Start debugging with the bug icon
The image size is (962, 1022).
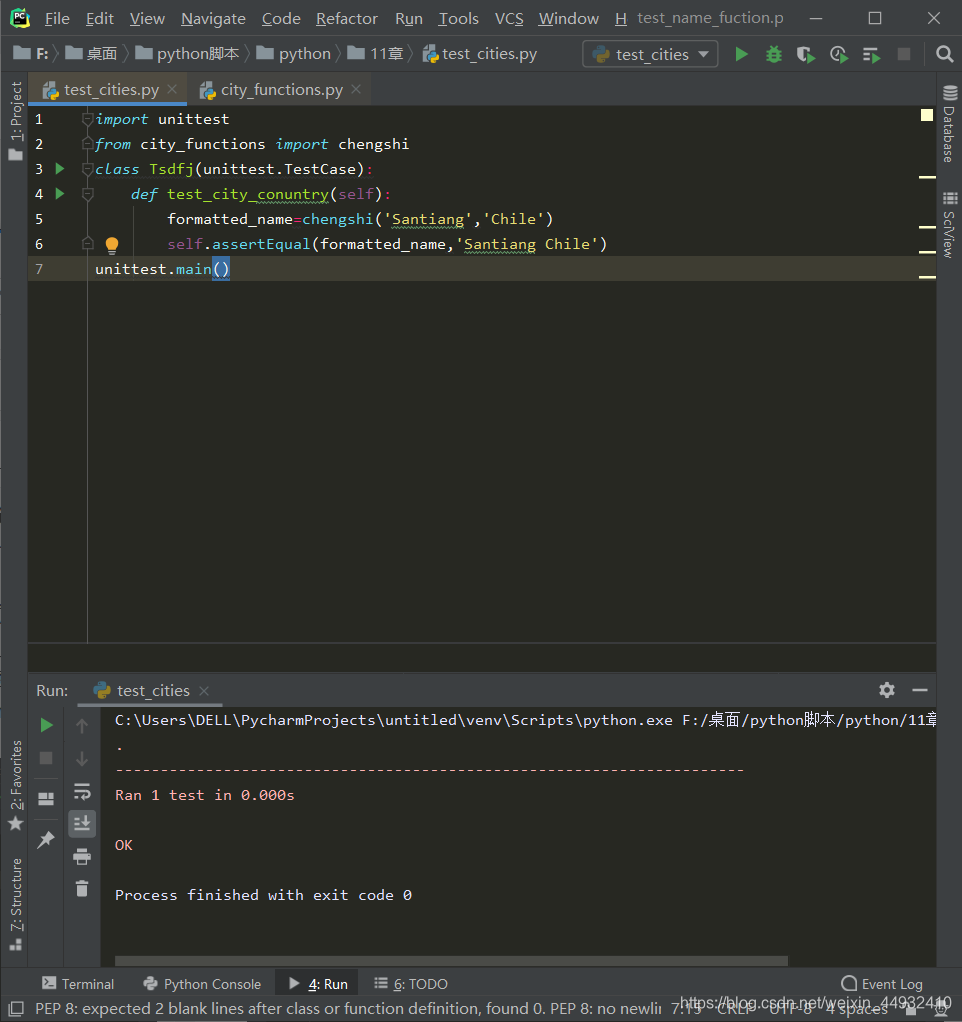point(774,54)
